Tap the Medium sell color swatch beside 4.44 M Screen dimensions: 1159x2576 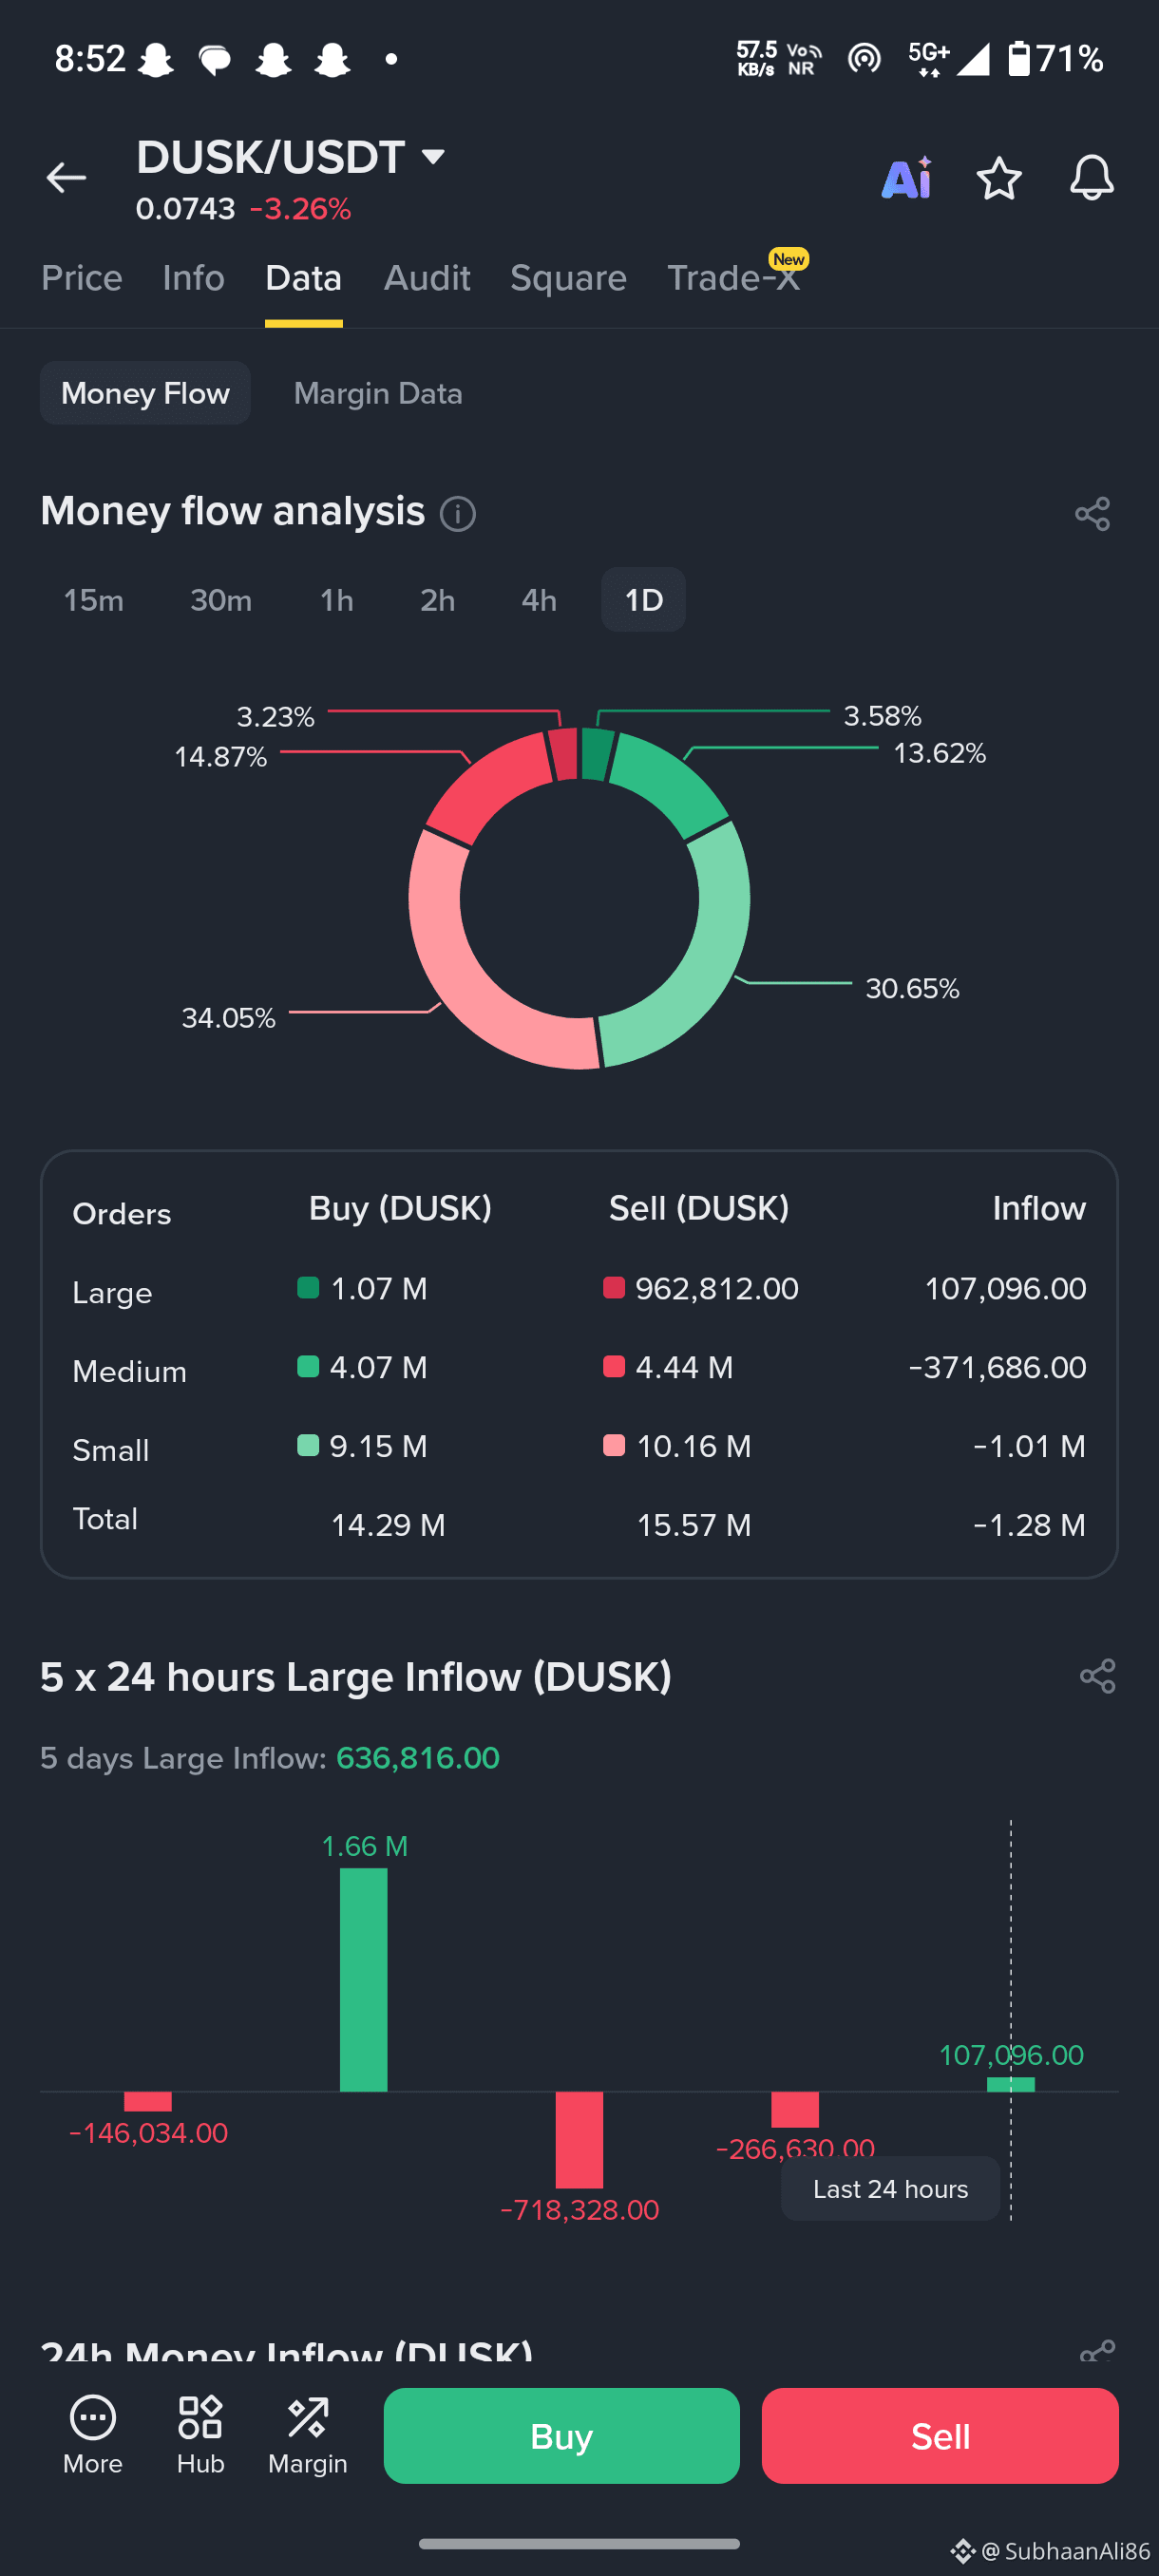[x=614, y=1366]
